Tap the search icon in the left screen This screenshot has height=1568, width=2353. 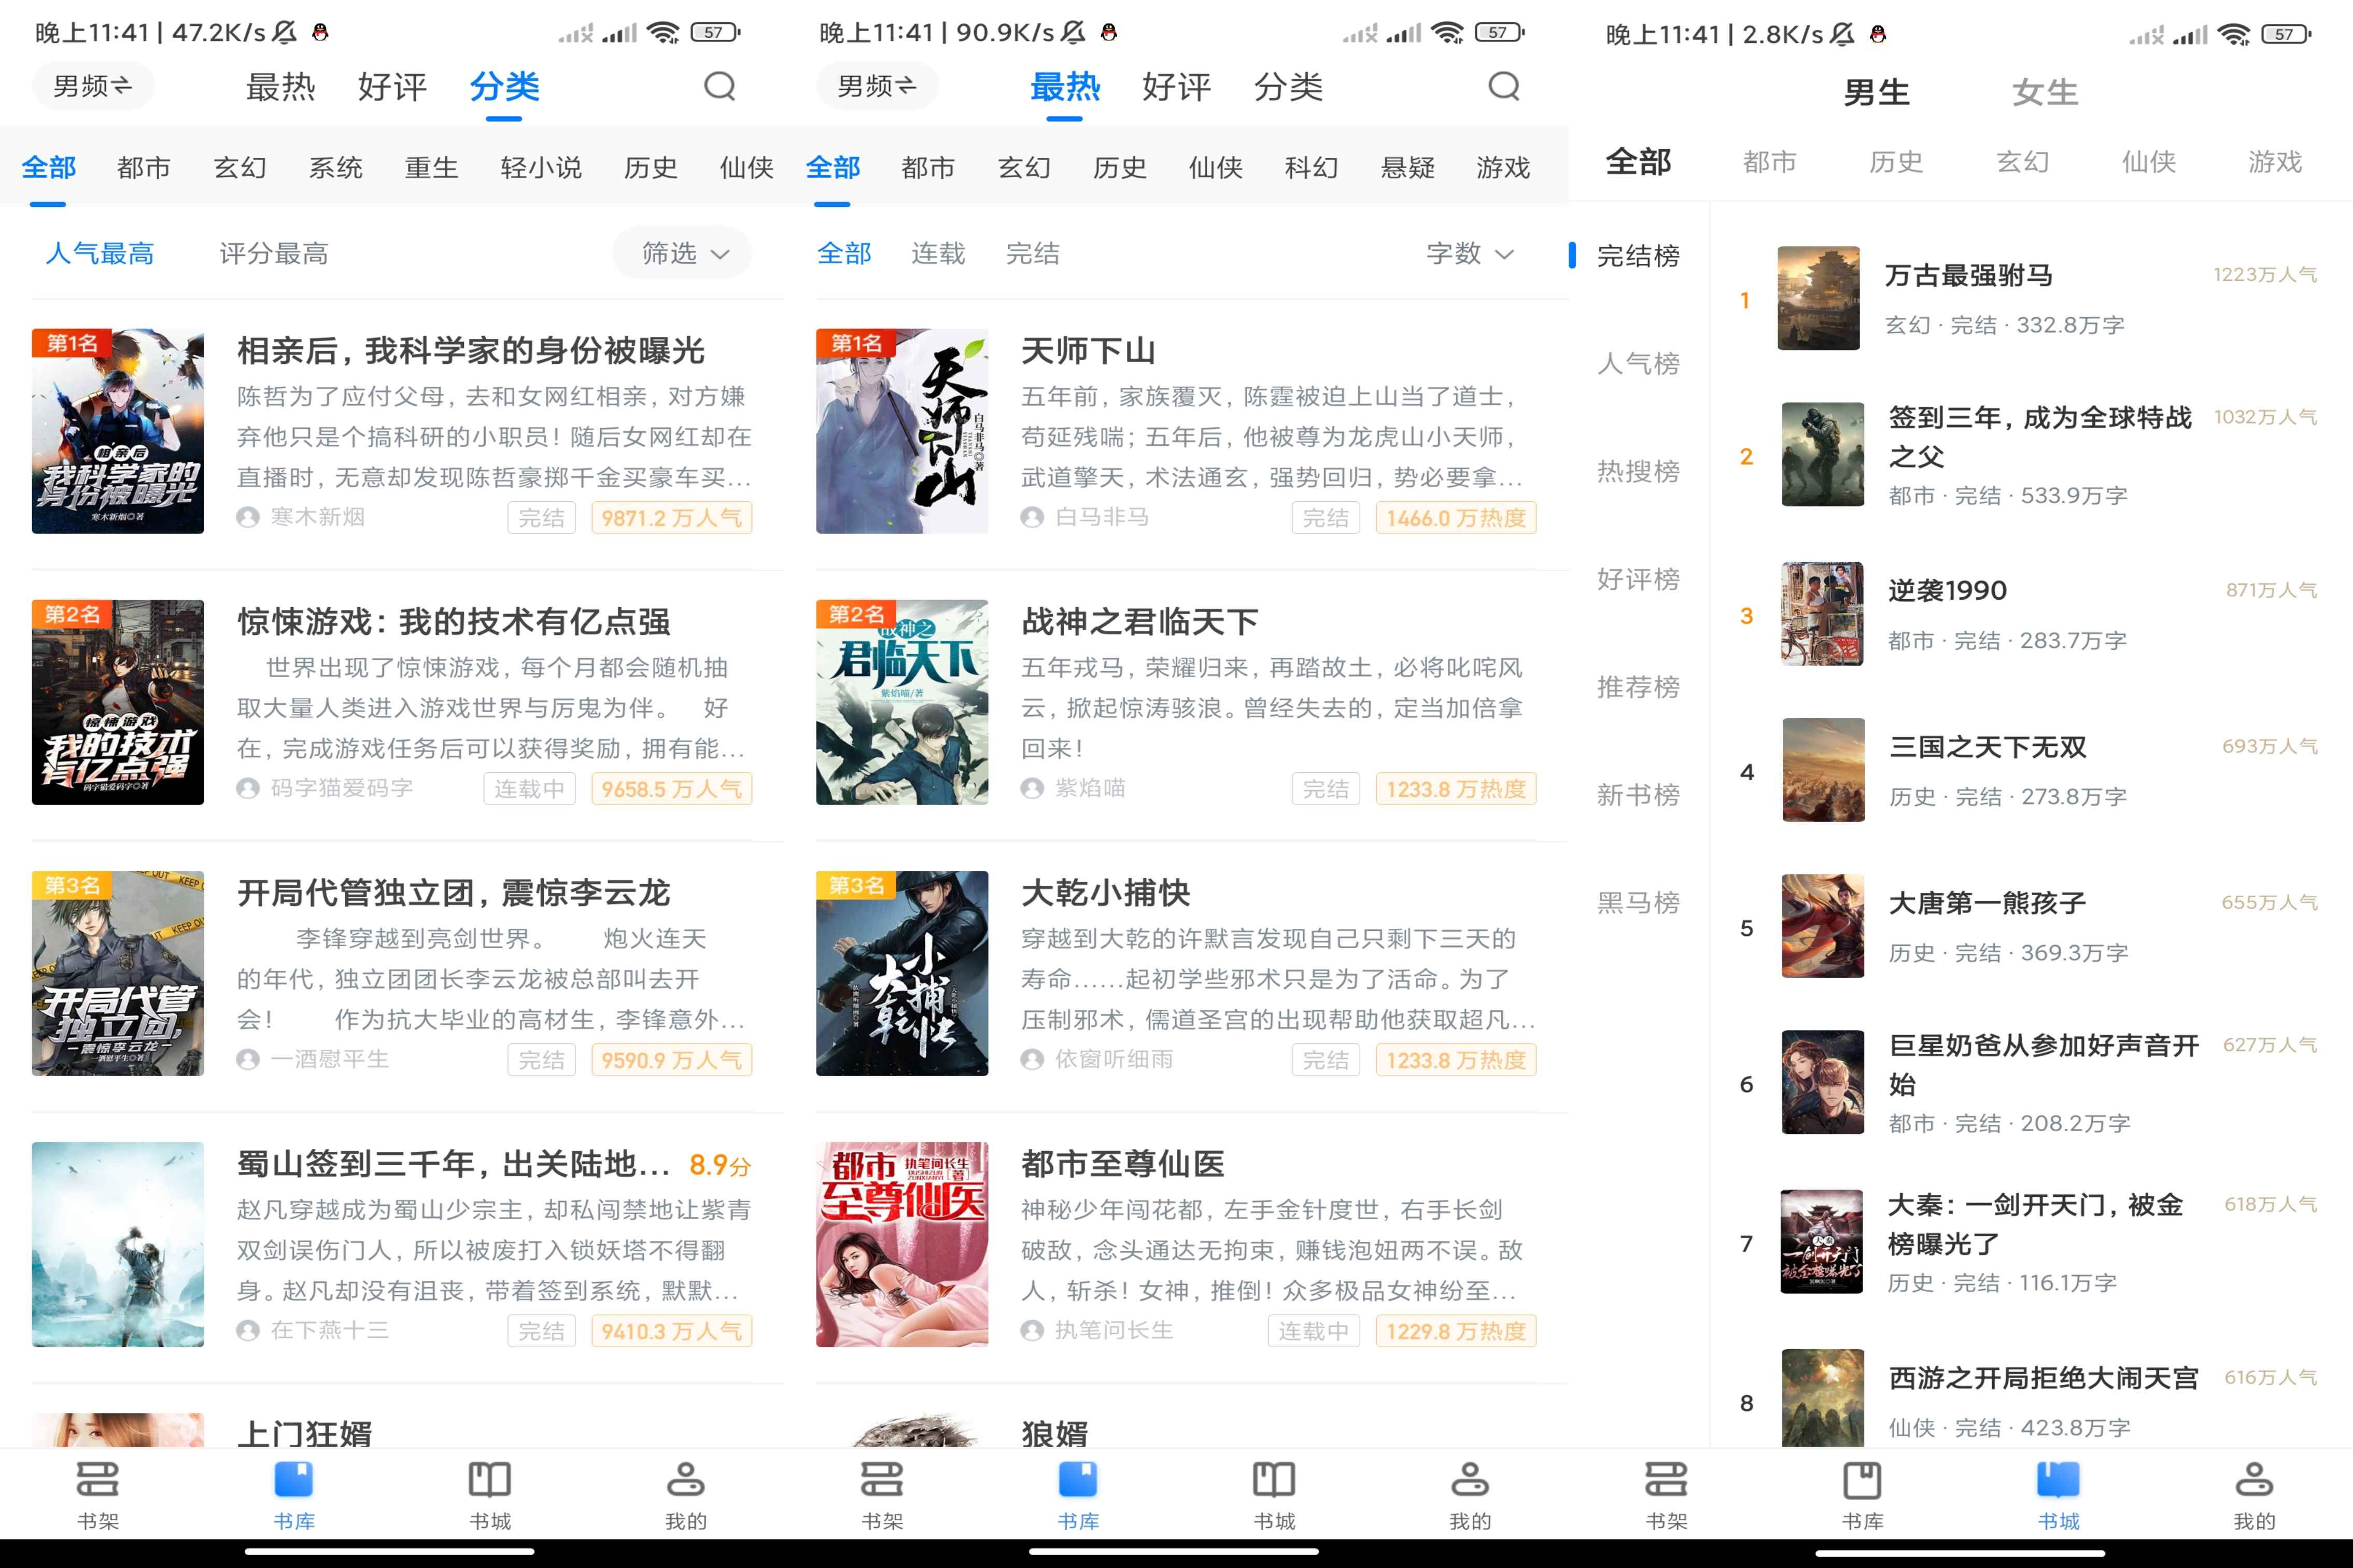719,87
